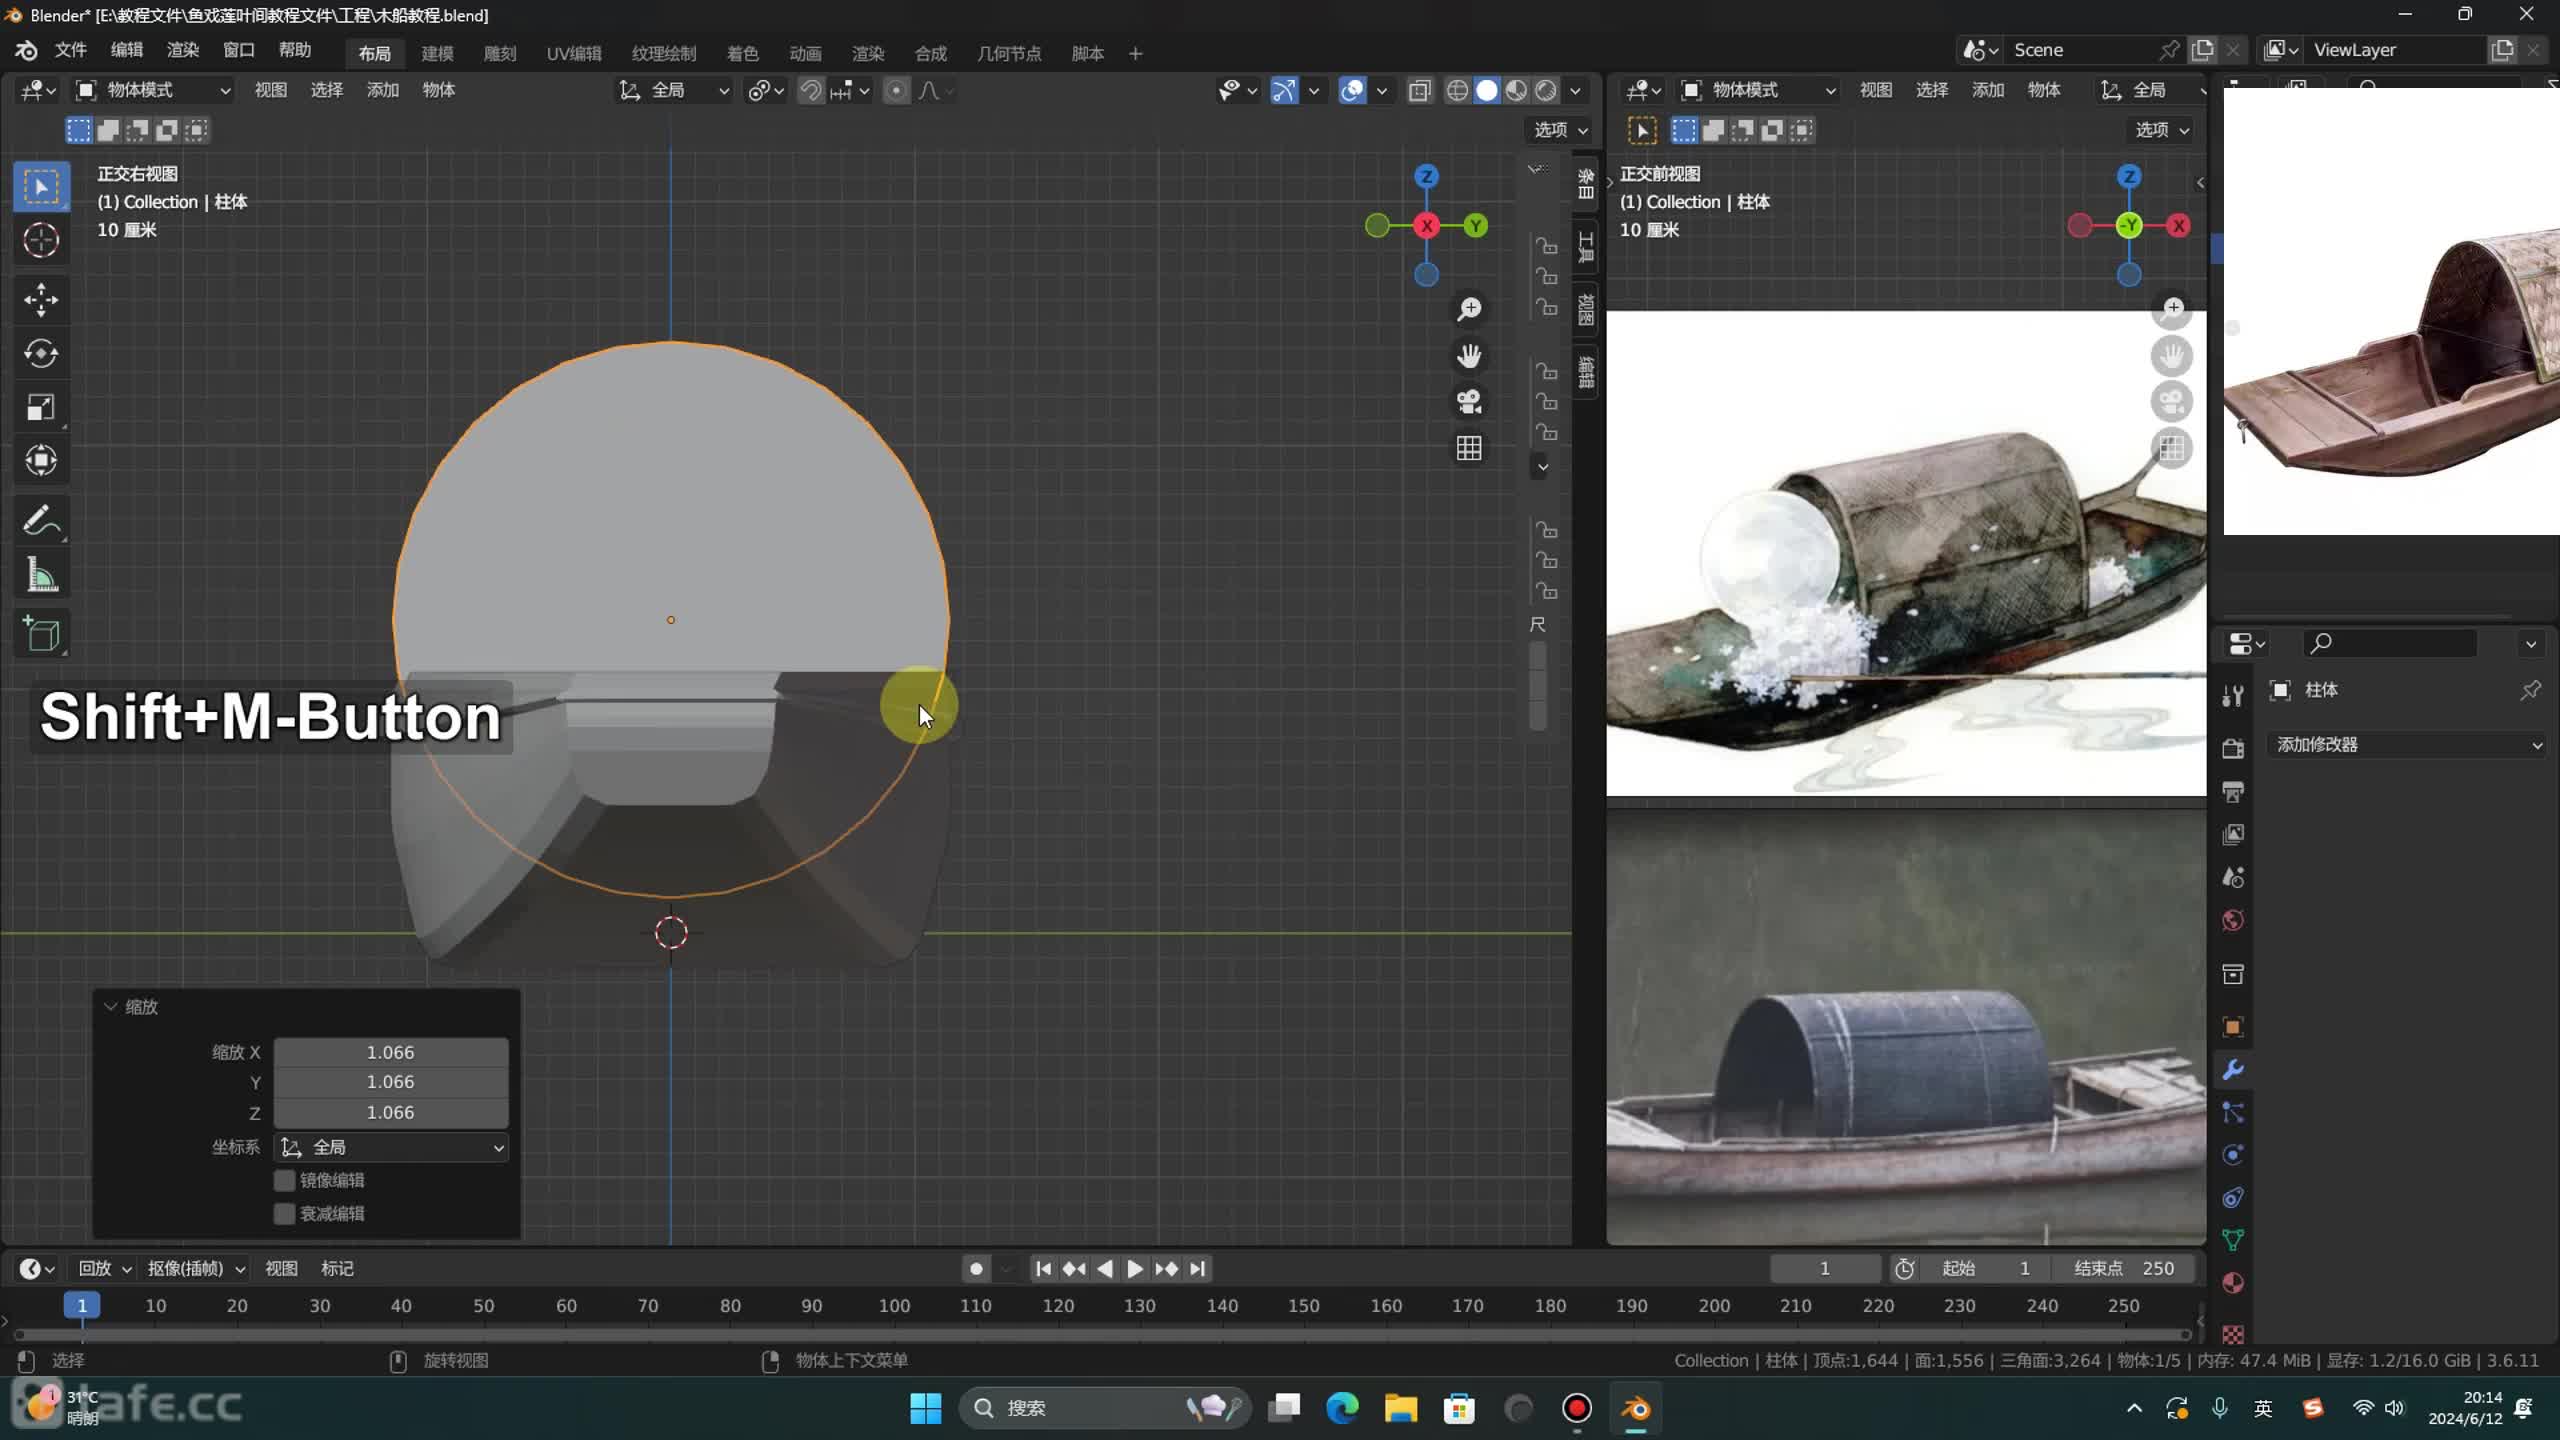Switch to material preview shading
Viewport: 2560px width, 1440px height.
coord(1517,91)
